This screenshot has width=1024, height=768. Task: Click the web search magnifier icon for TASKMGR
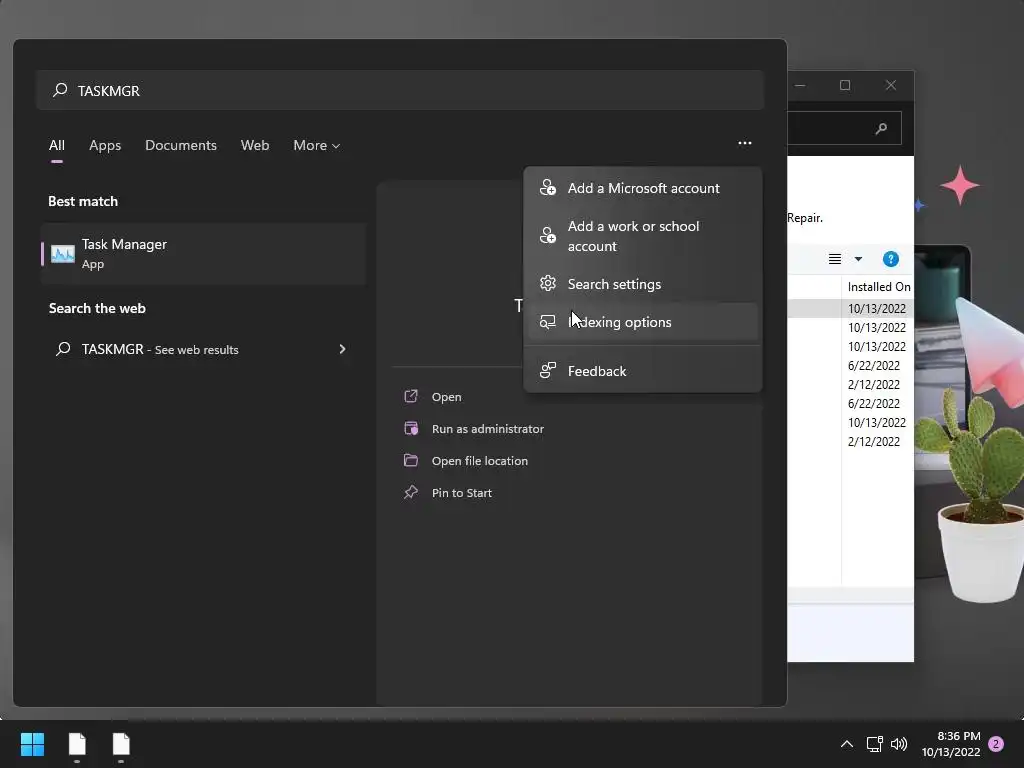(63, 349)
